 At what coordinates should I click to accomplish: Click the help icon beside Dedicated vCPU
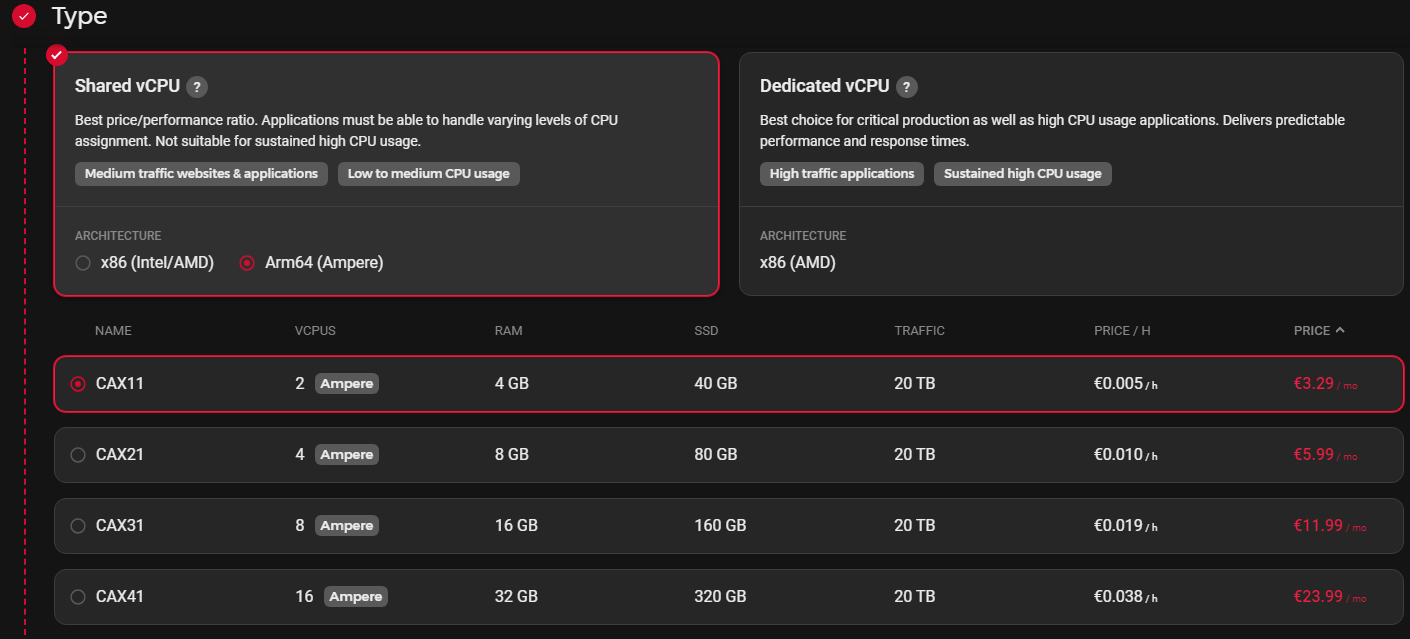pyautogui.click(x=906, y=86)
